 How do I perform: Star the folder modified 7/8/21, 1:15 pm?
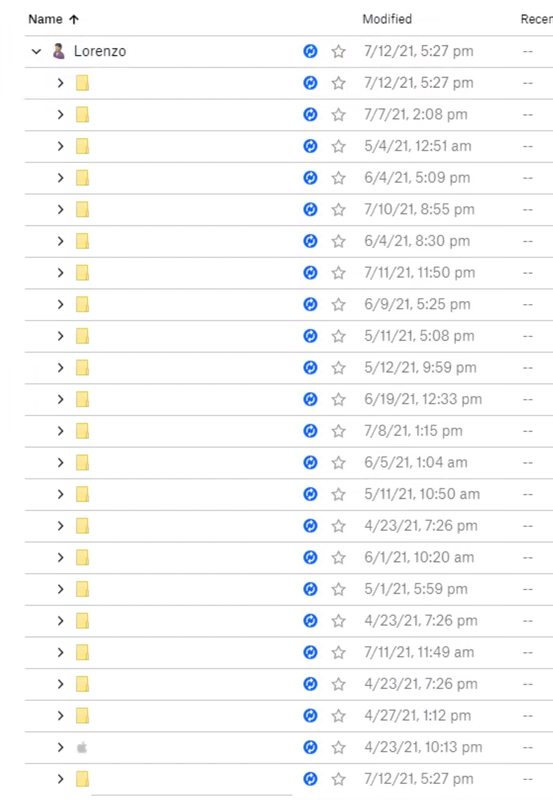point(338,431)
